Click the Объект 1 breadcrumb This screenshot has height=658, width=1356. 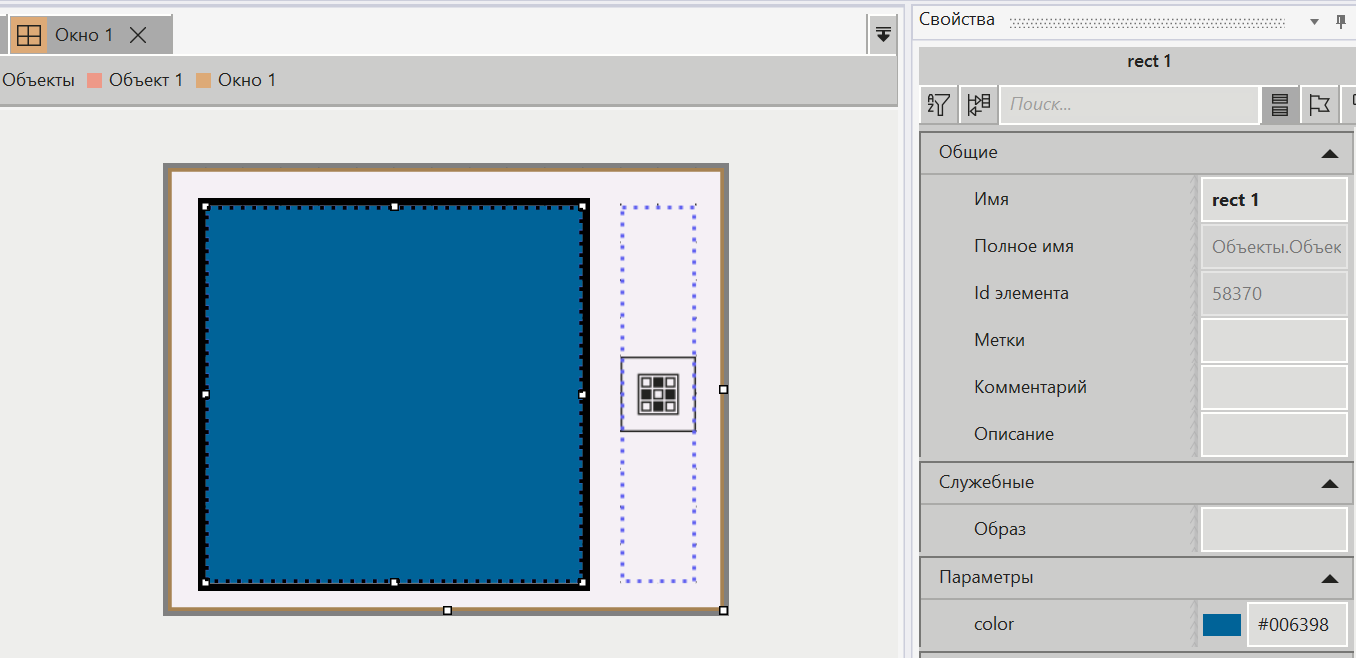[x=145, y=80]
